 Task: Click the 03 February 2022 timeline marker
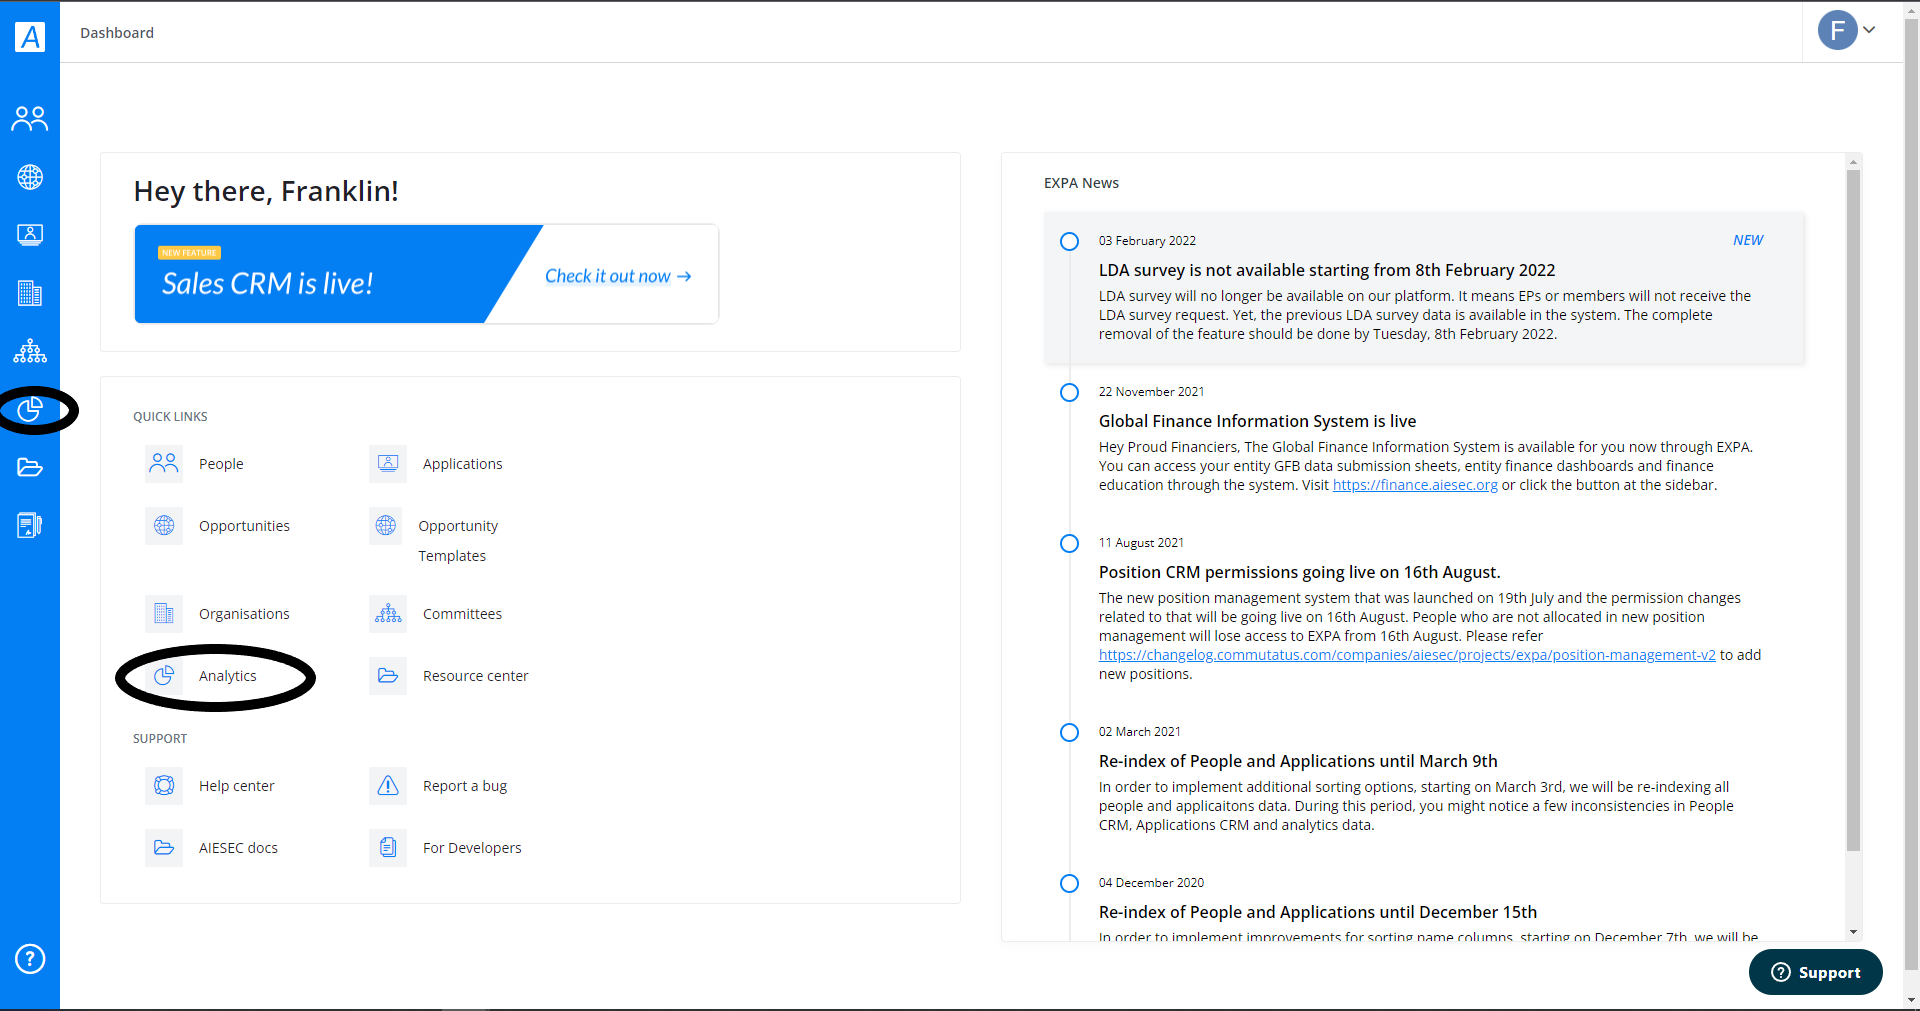pos(1069,241)
